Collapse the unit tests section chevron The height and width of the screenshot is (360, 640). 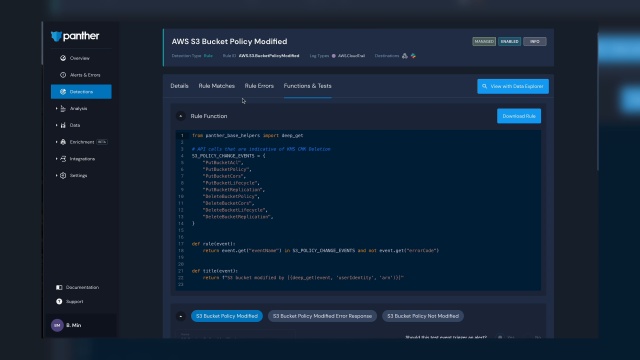coord(180,316)
